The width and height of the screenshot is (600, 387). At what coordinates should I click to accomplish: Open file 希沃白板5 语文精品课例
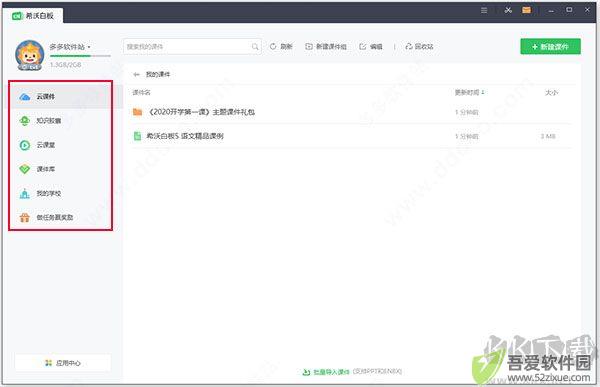(x=185, y=136)
